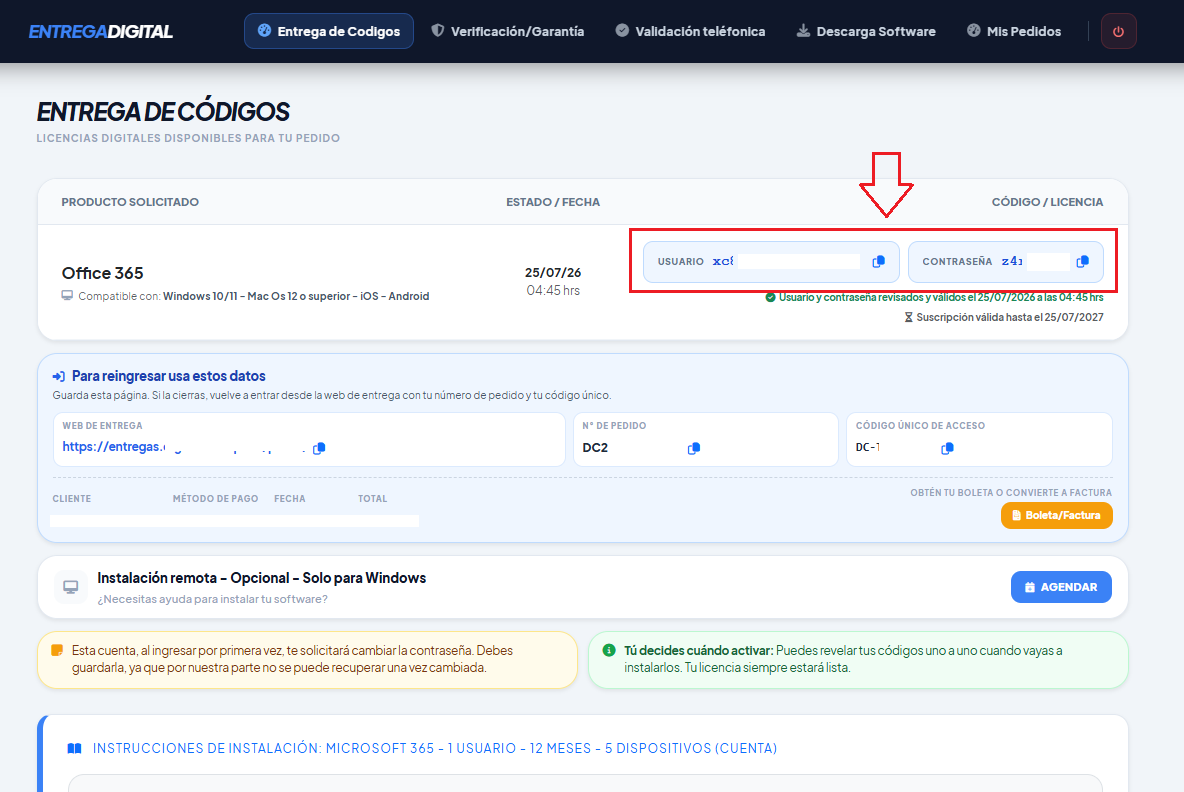Click the green check validation icon
1184x792 pixels.
point(770,297)
